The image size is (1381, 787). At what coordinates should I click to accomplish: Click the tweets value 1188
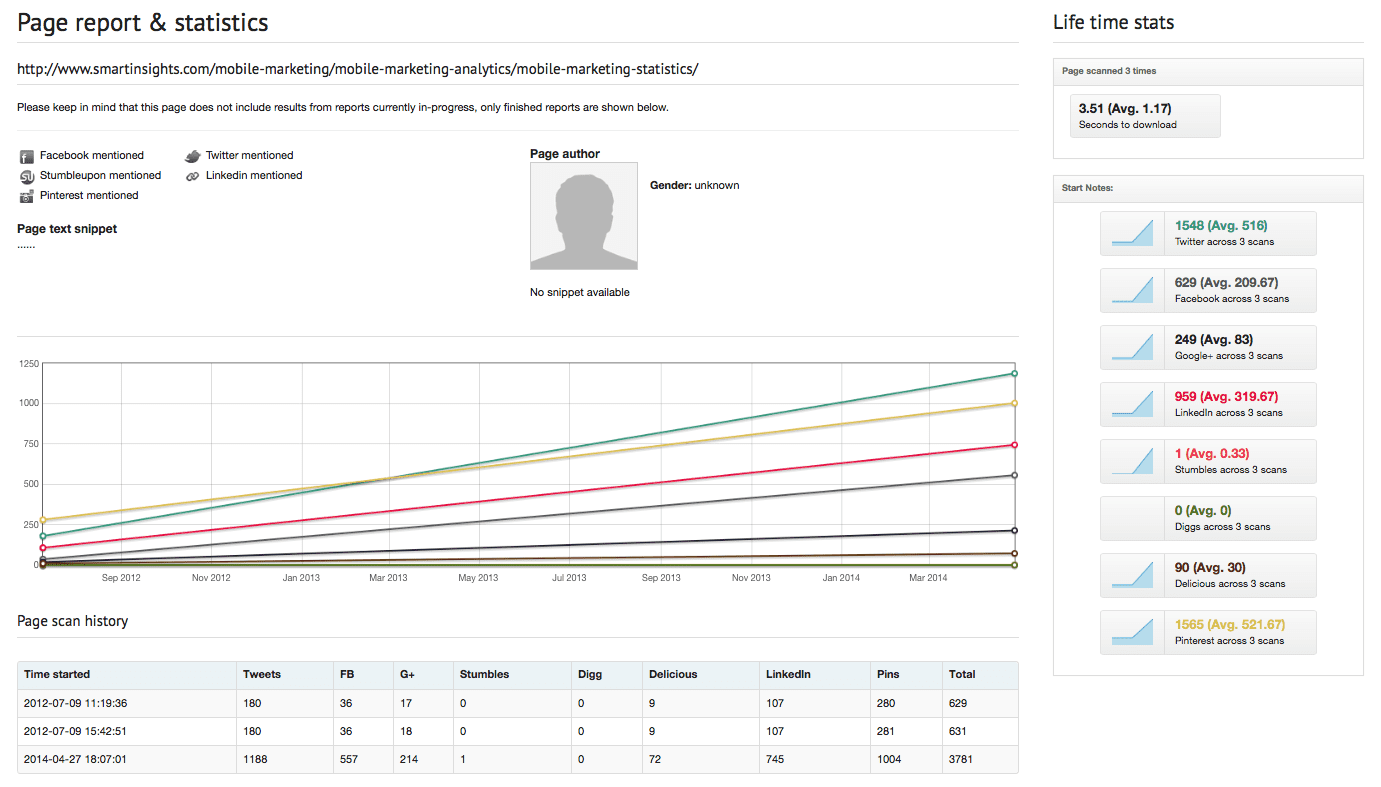pyautogui.click(x=256, y=759)
